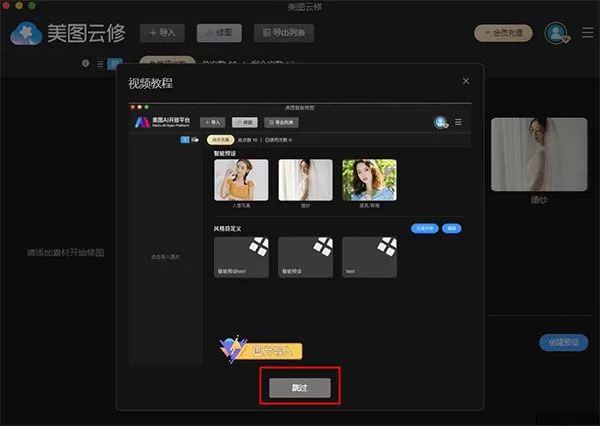
Task: Open the user avatar profile icon
Action: point(556,33)
